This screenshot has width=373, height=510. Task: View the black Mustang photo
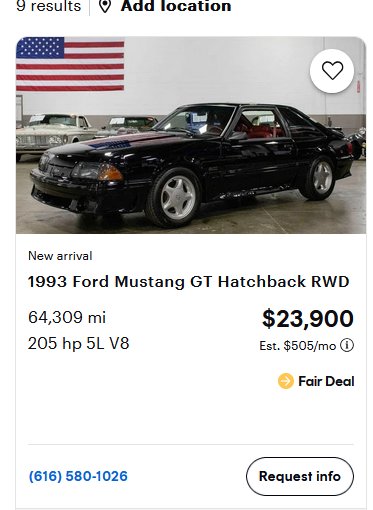click(x=191, y=135)
